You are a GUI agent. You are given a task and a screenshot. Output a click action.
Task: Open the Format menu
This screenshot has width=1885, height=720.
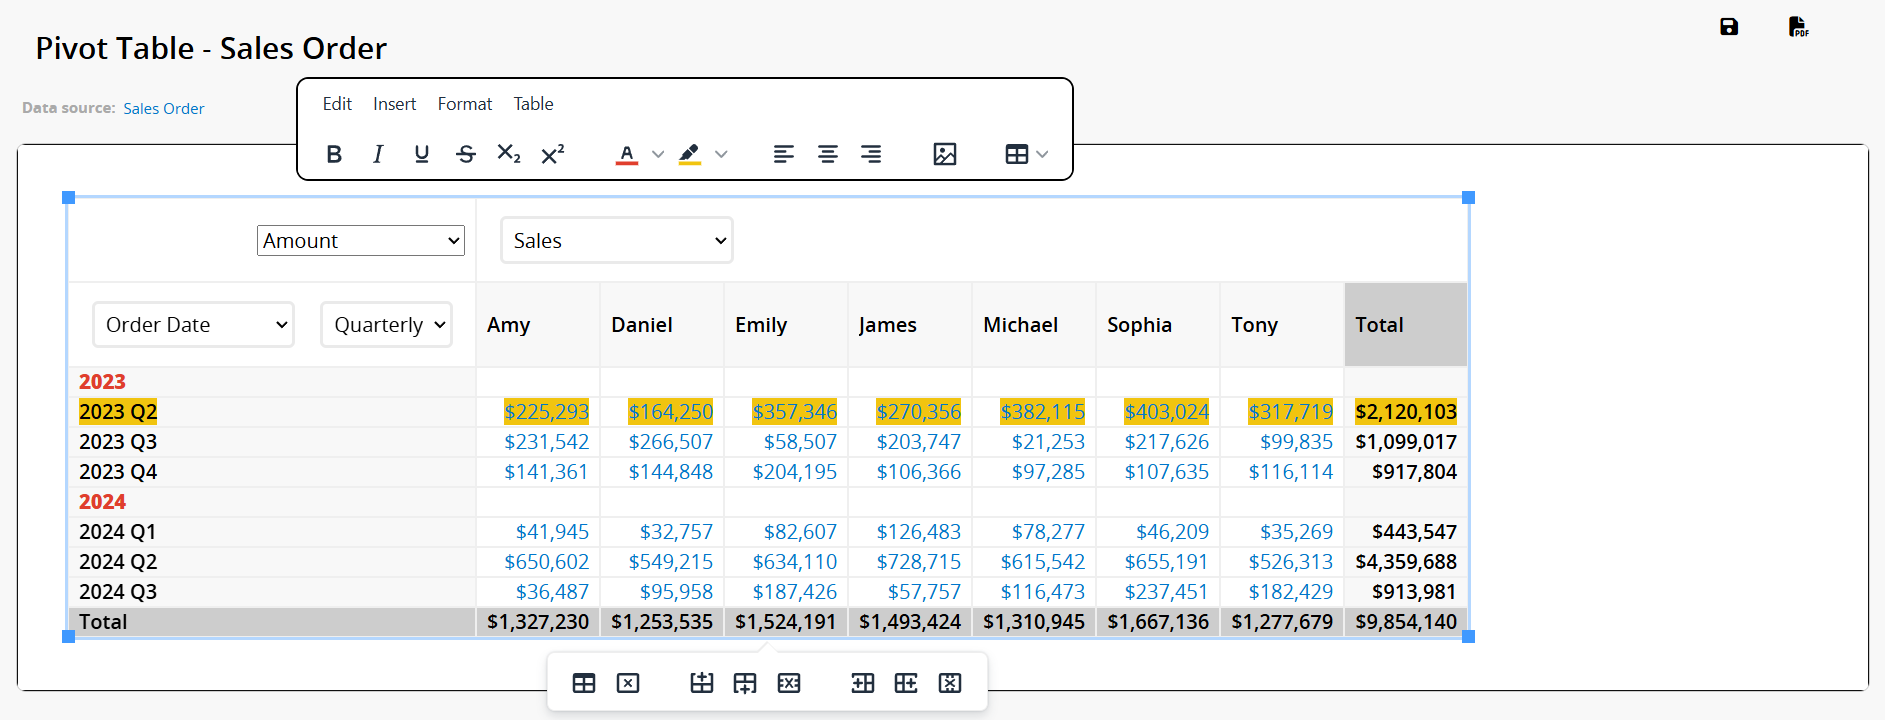pos(464,104)
